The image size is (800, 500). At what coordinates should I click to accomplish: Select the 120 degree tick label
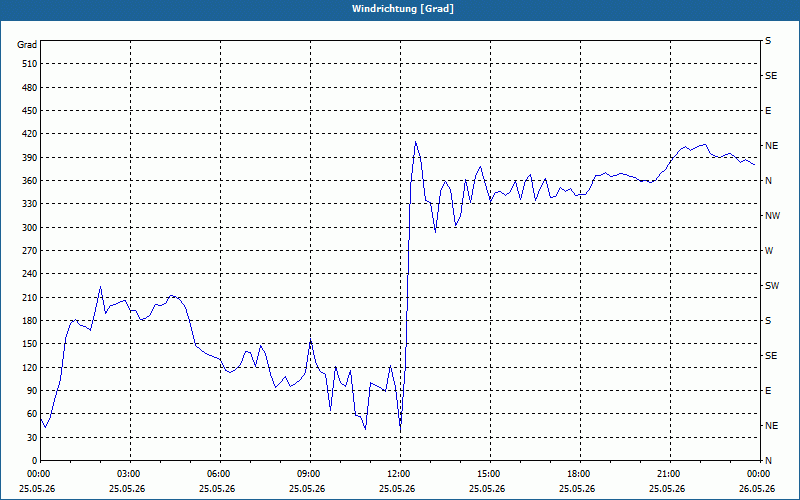pyautogui.click(x=30, y=367)
